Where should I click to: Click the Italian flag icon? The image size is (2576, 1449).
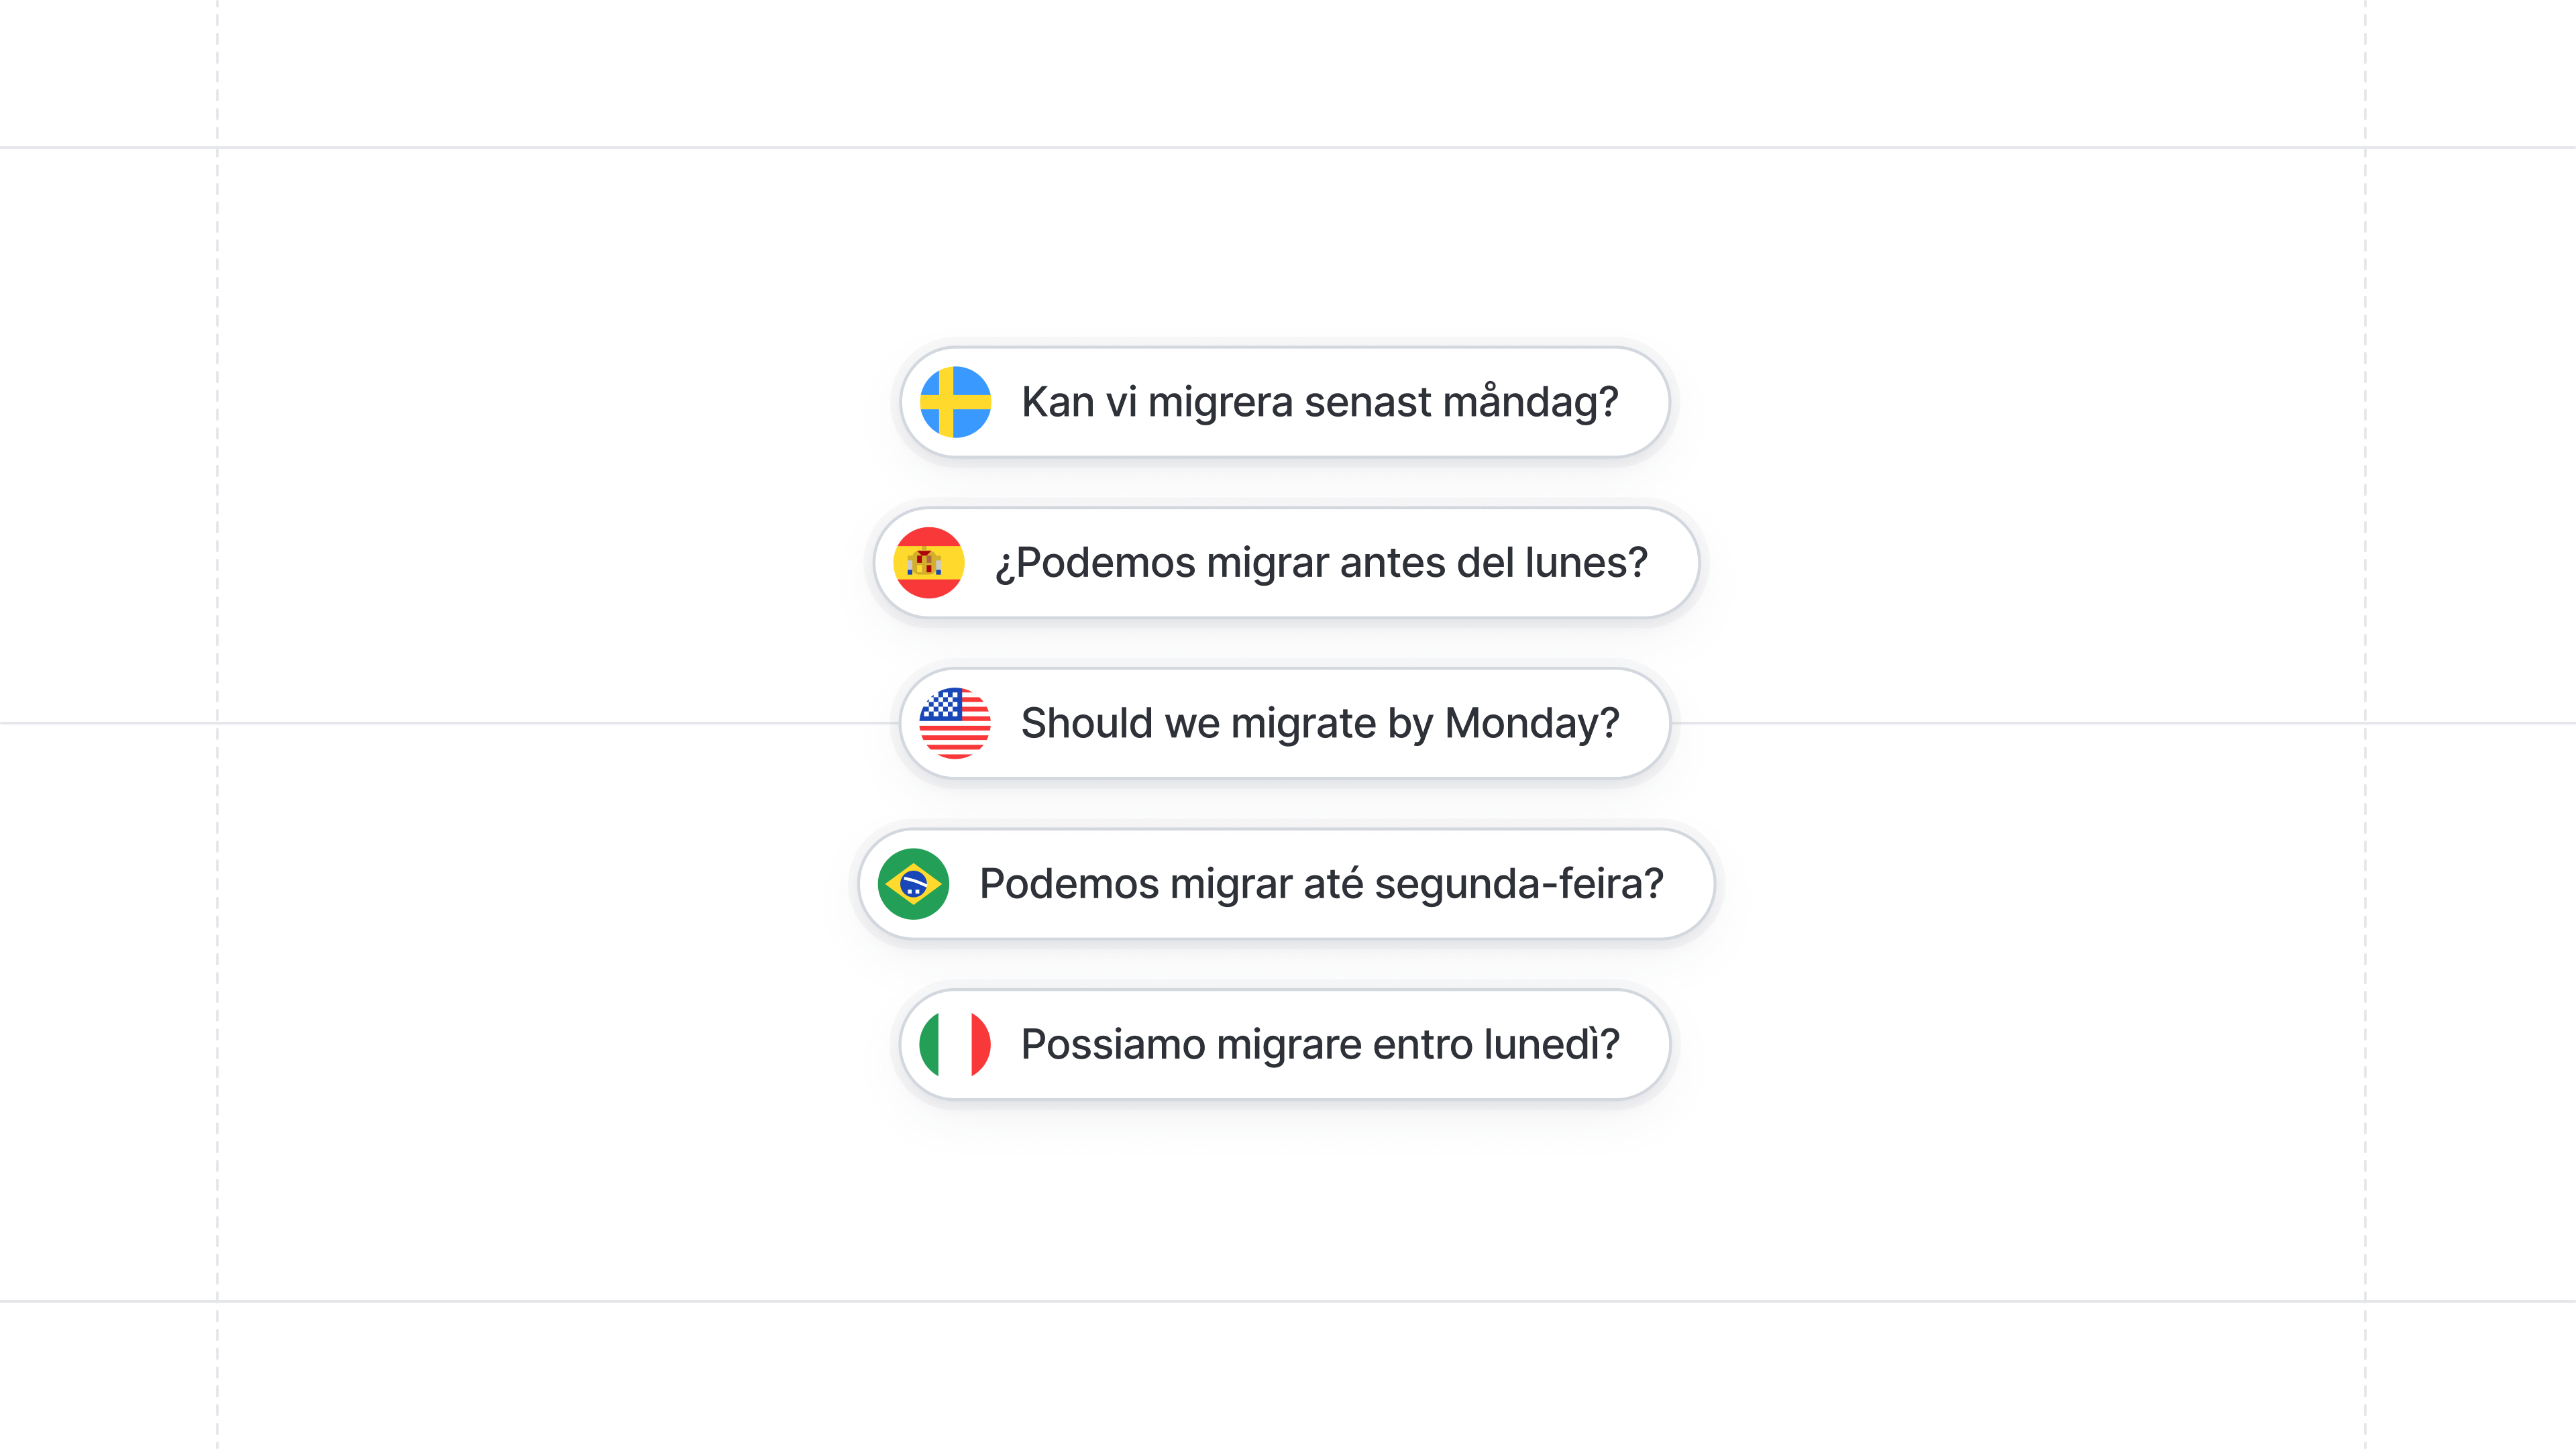coord(955,1044)
